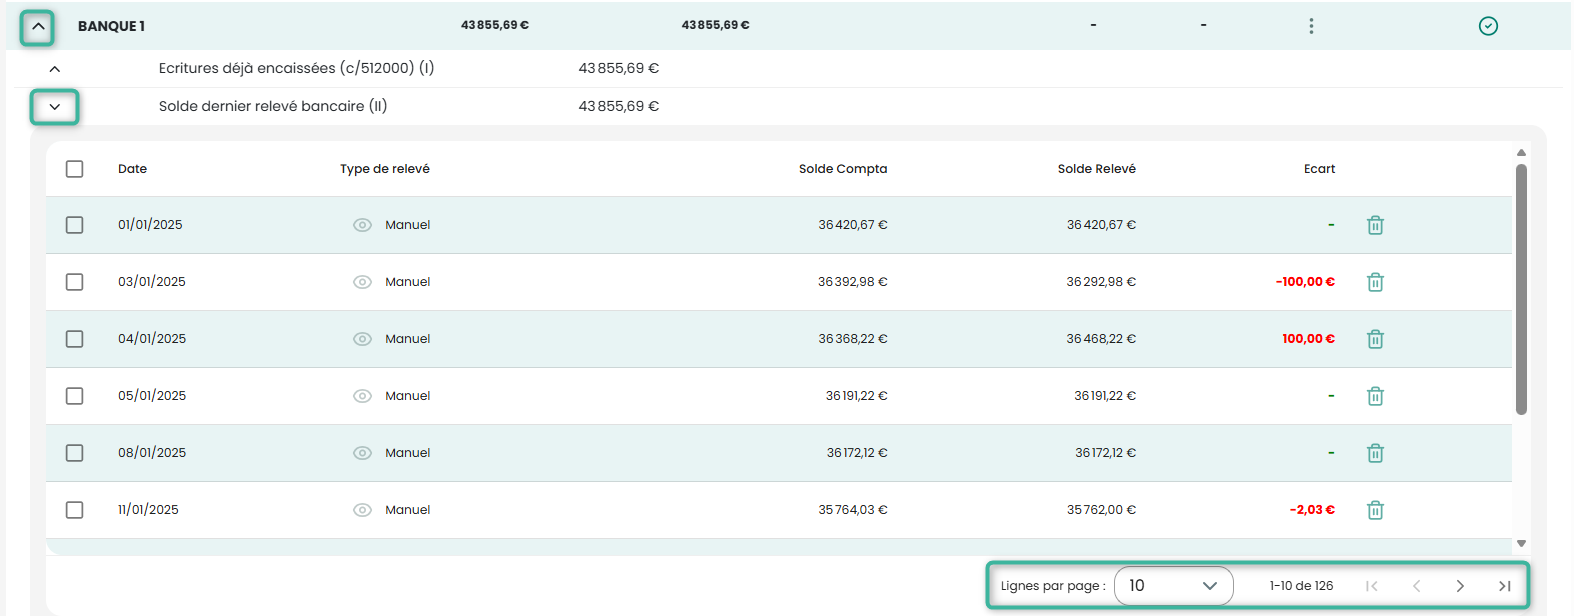The height and width of the screenshot is (616, 1574).
Task: Open the three-dot menu for BANQUE 1
Action: pos(1311,26)
